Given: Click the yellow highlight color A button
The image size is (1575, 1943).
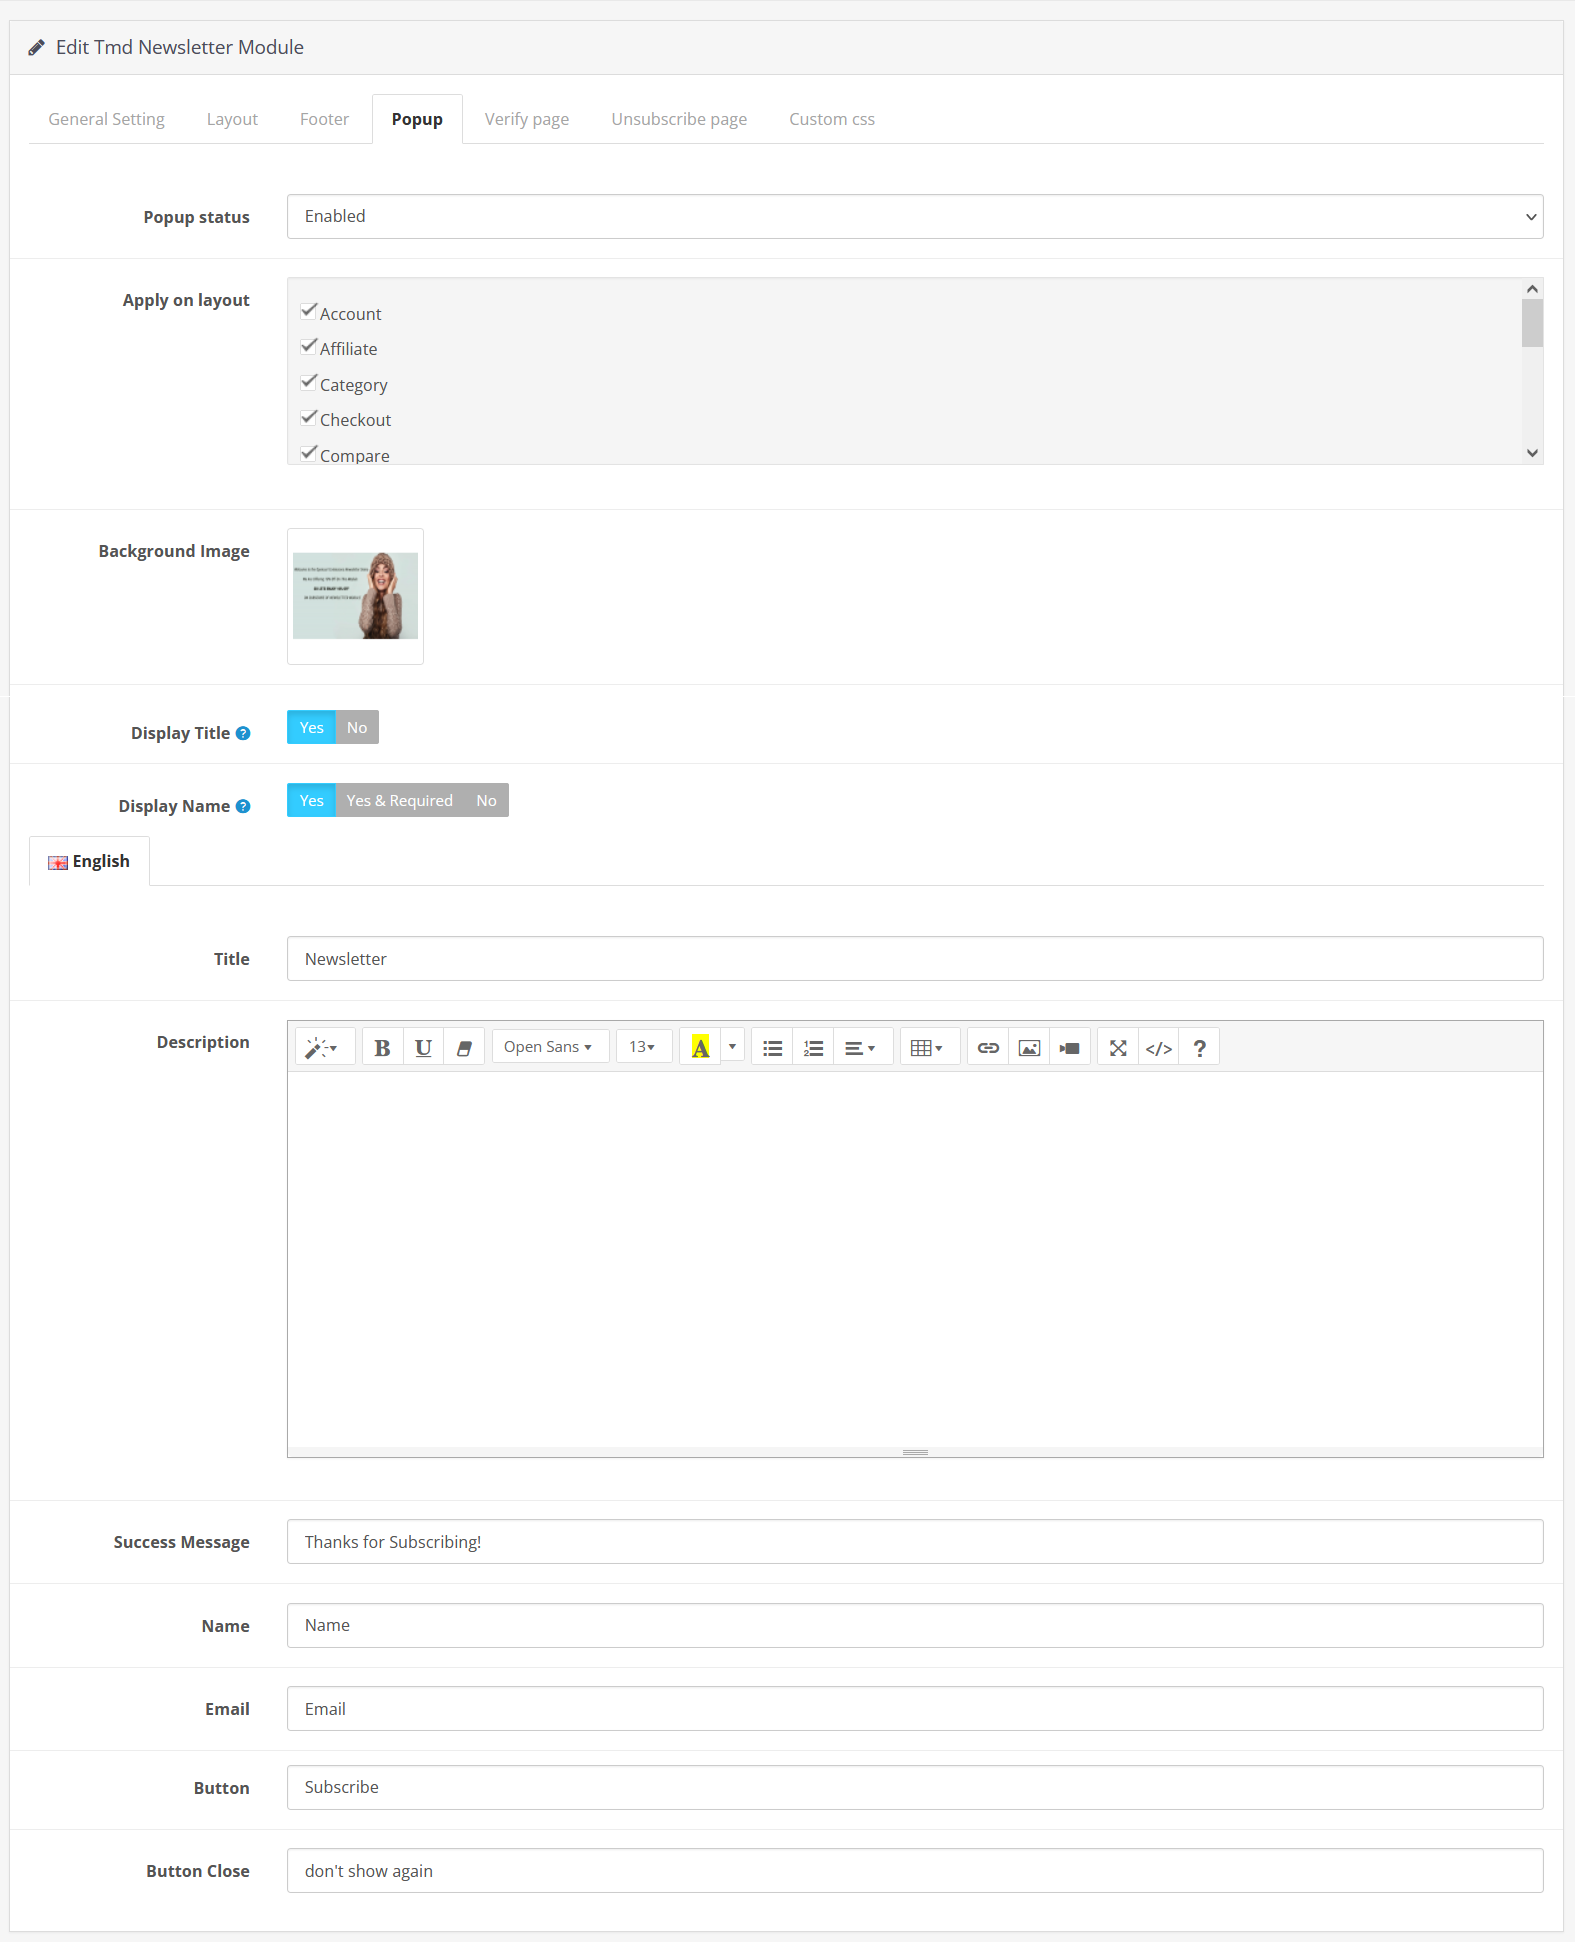Looking at the screenshot, I should click(x=700, y=1047).
